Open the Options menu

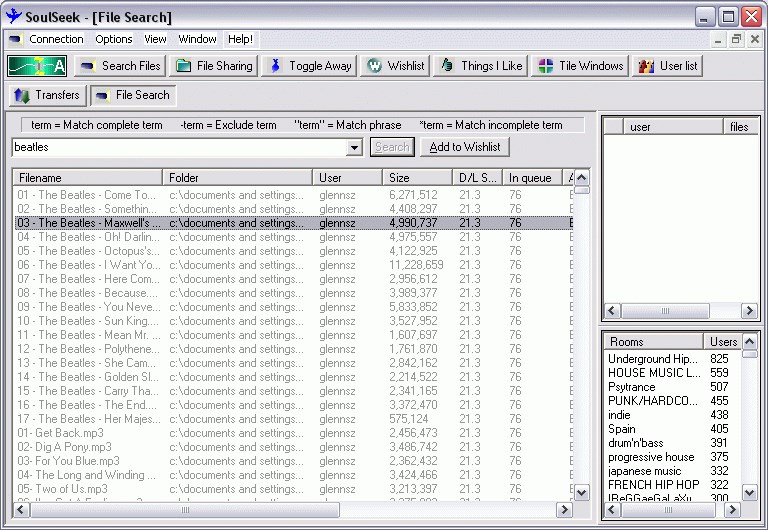coord(114,39)
